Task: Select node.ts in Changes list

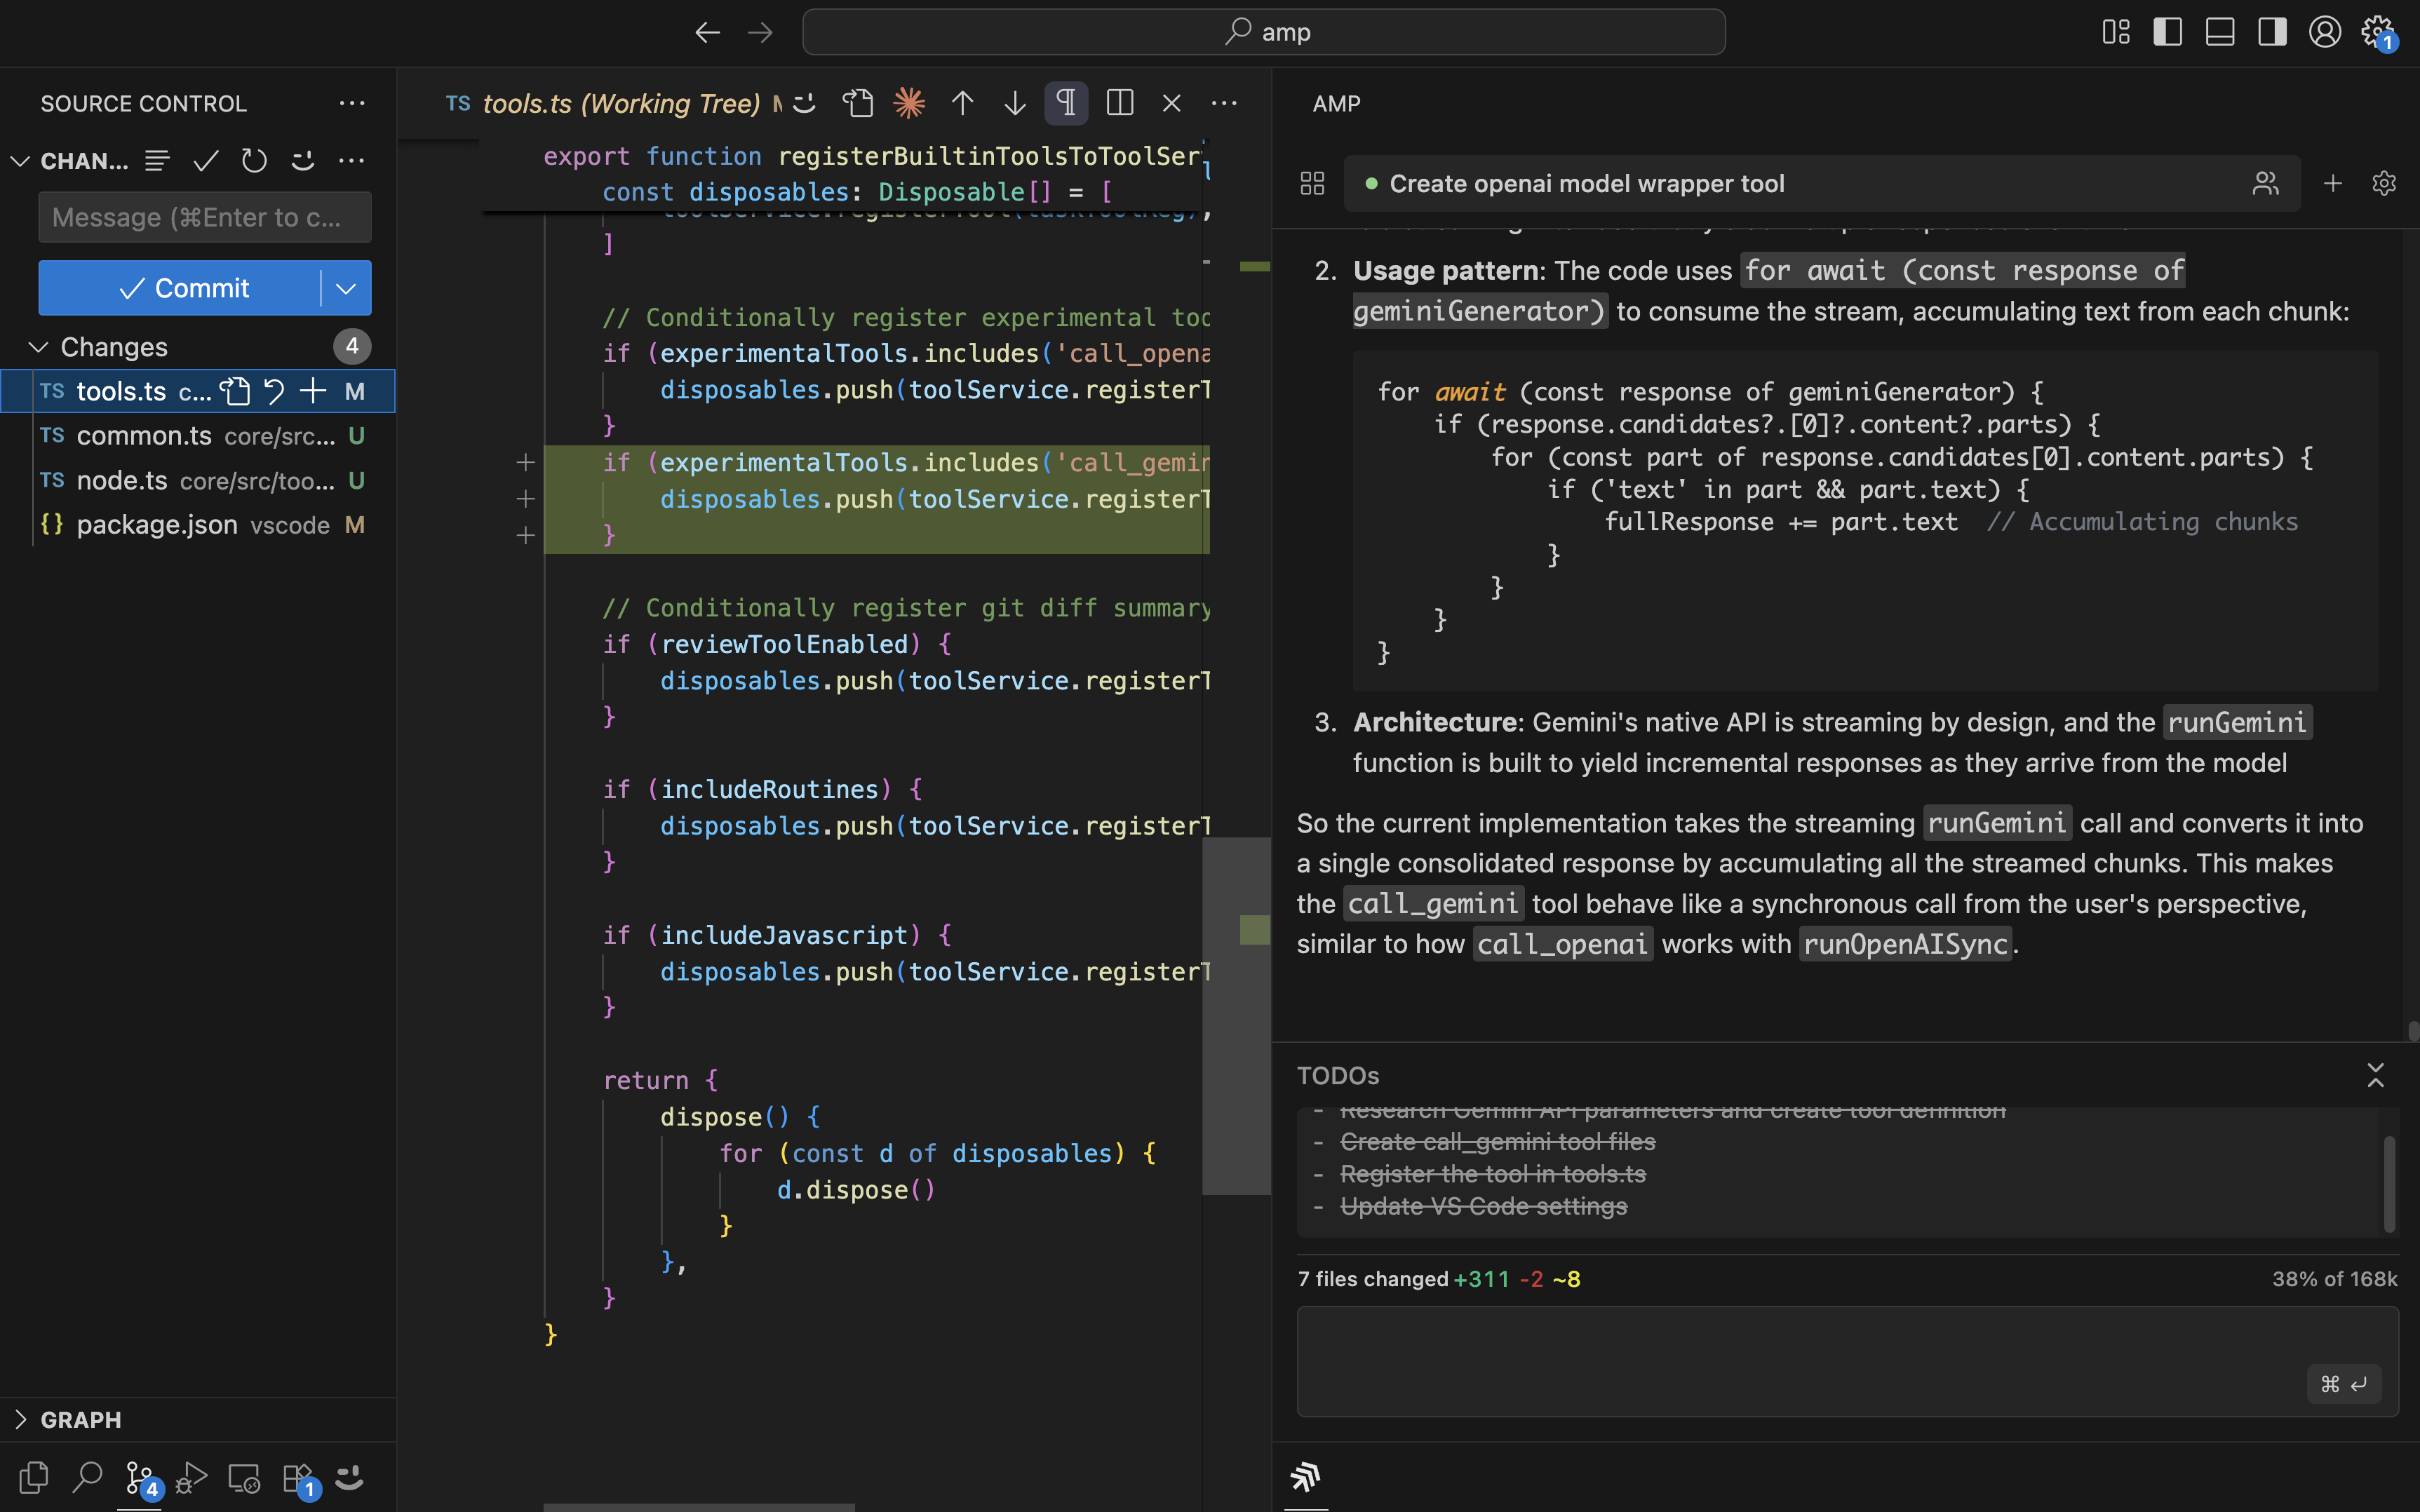Action: tap(198, 481)
